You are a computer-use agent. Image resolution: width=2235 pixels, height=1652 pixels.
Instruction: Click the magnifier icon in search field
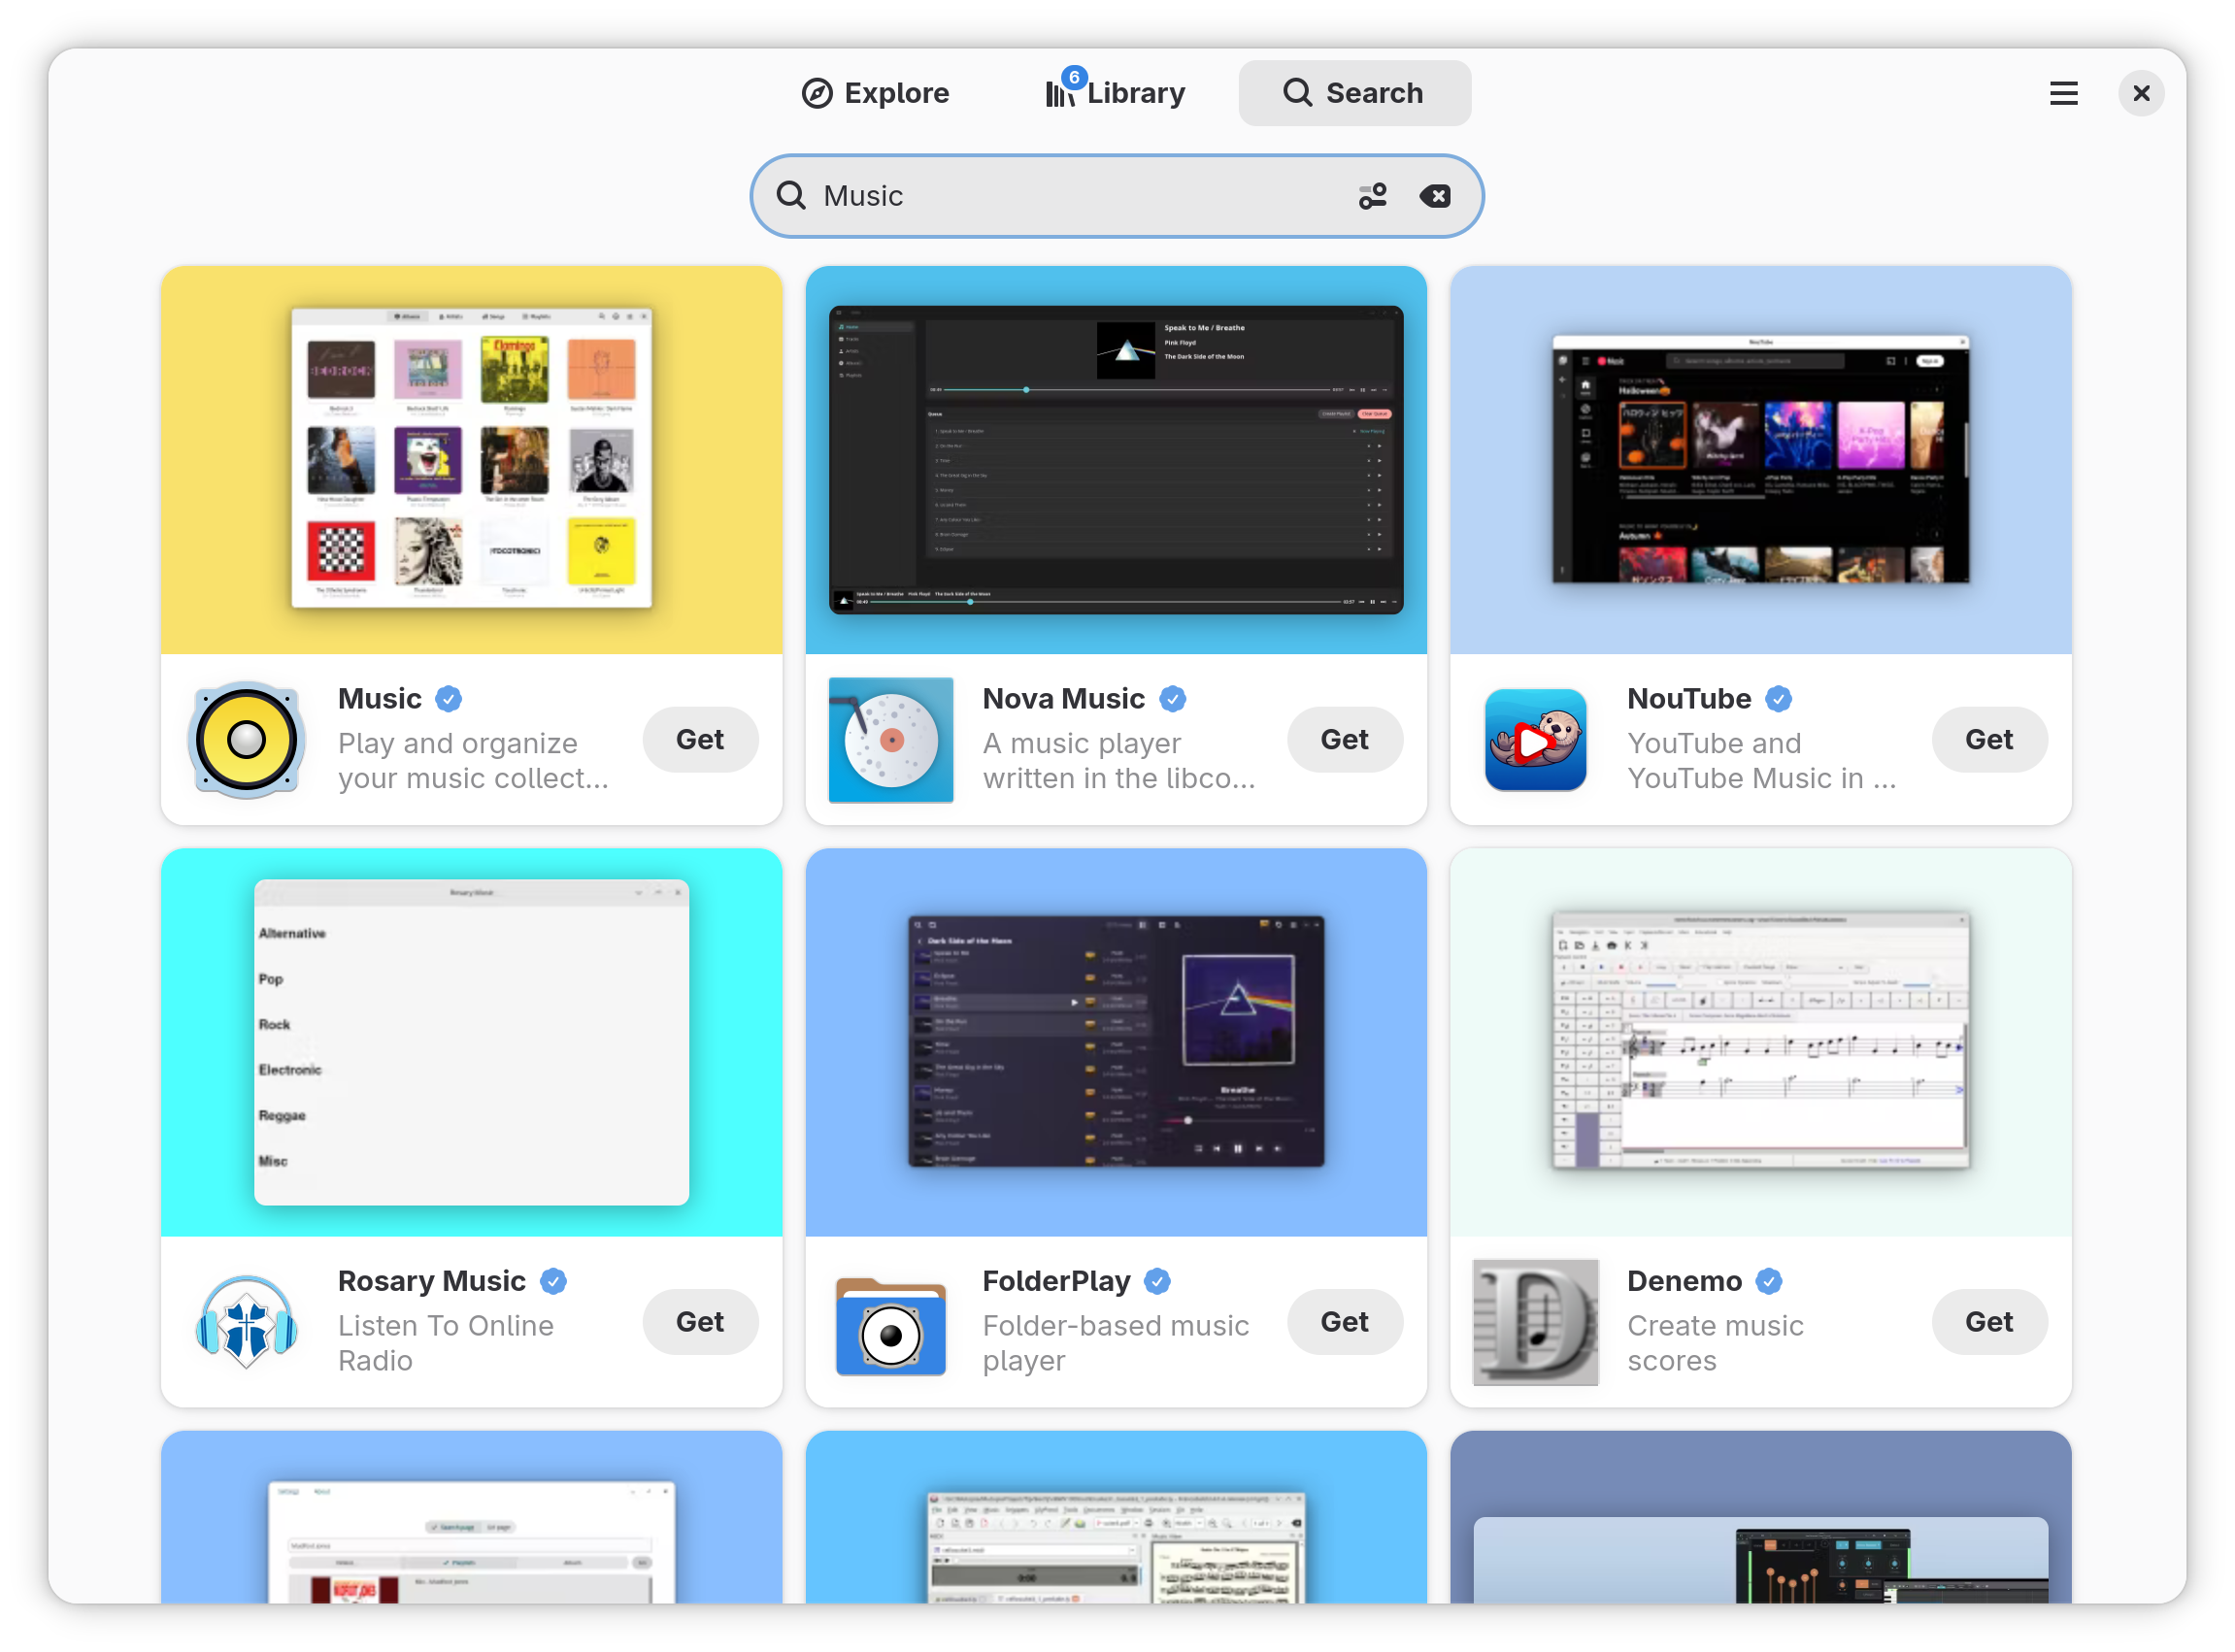point(791,195)
